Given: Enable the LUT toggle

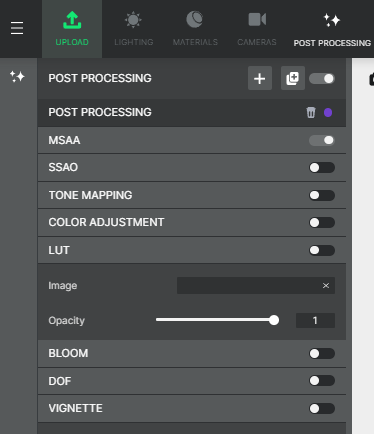Looking at the screenshot, I should pyautogui.click(x=322, y=250).
